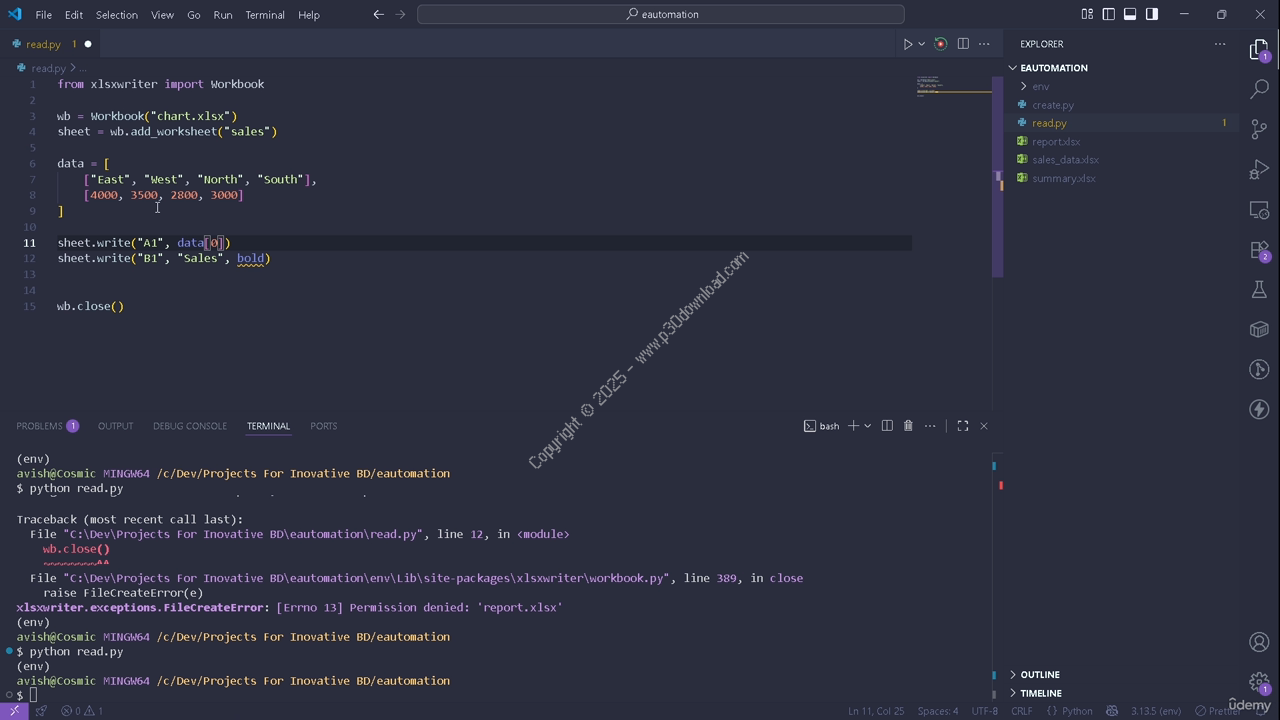
Task: Toggle the left side bar layout button
Action: pyautogui.click(x=1108, y=14)
